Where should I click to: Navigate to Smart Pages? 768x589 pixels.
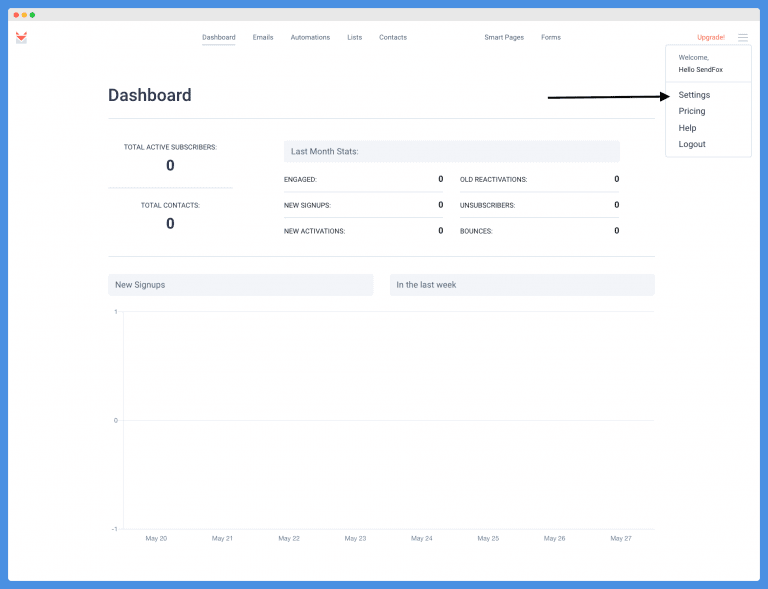[504, 37]
